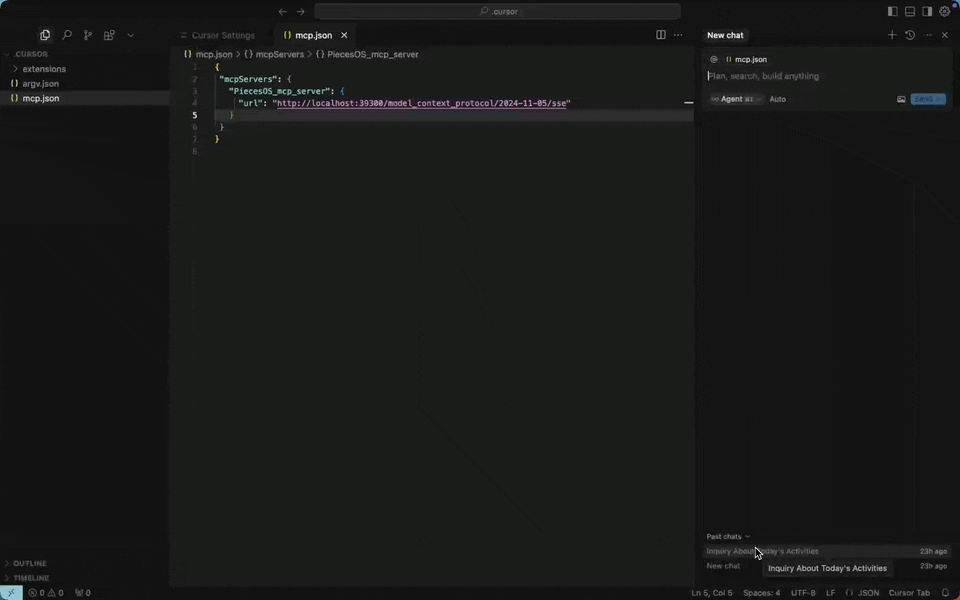Click the Send button
The image size is (960, 600).
point(928,99)
